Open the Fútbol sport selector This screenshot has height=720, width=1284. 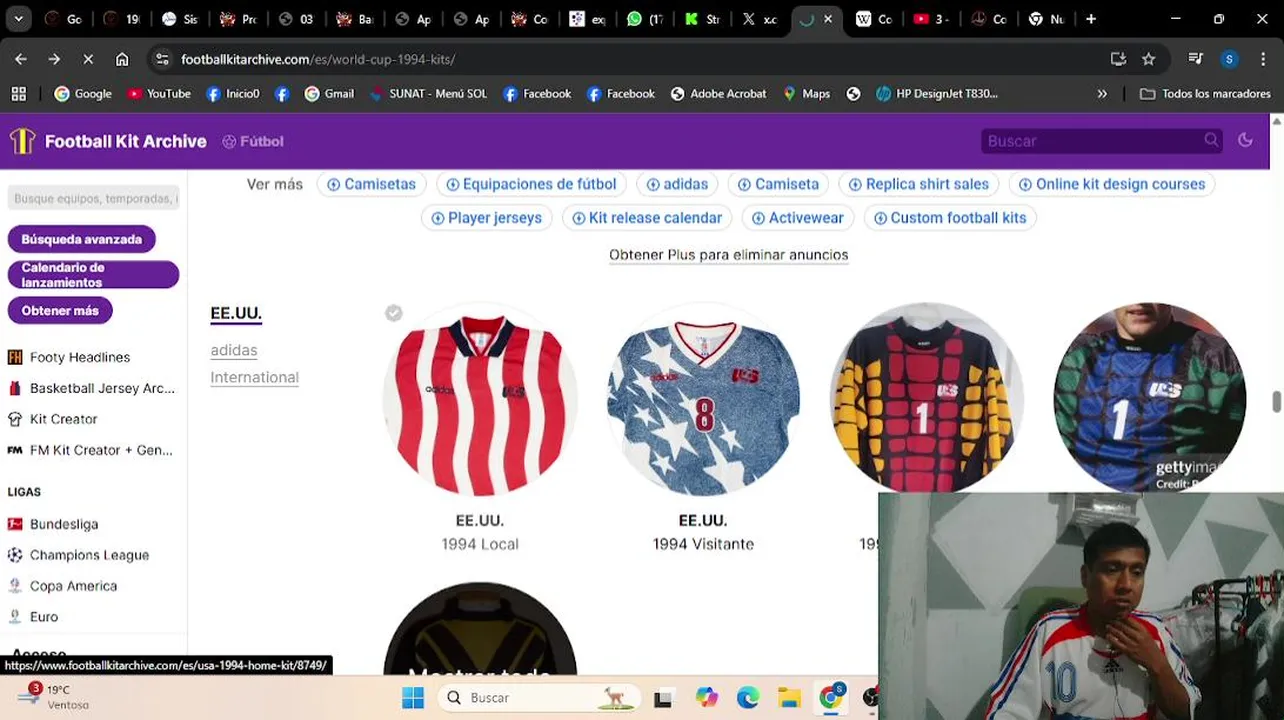(x=253, y=141)
